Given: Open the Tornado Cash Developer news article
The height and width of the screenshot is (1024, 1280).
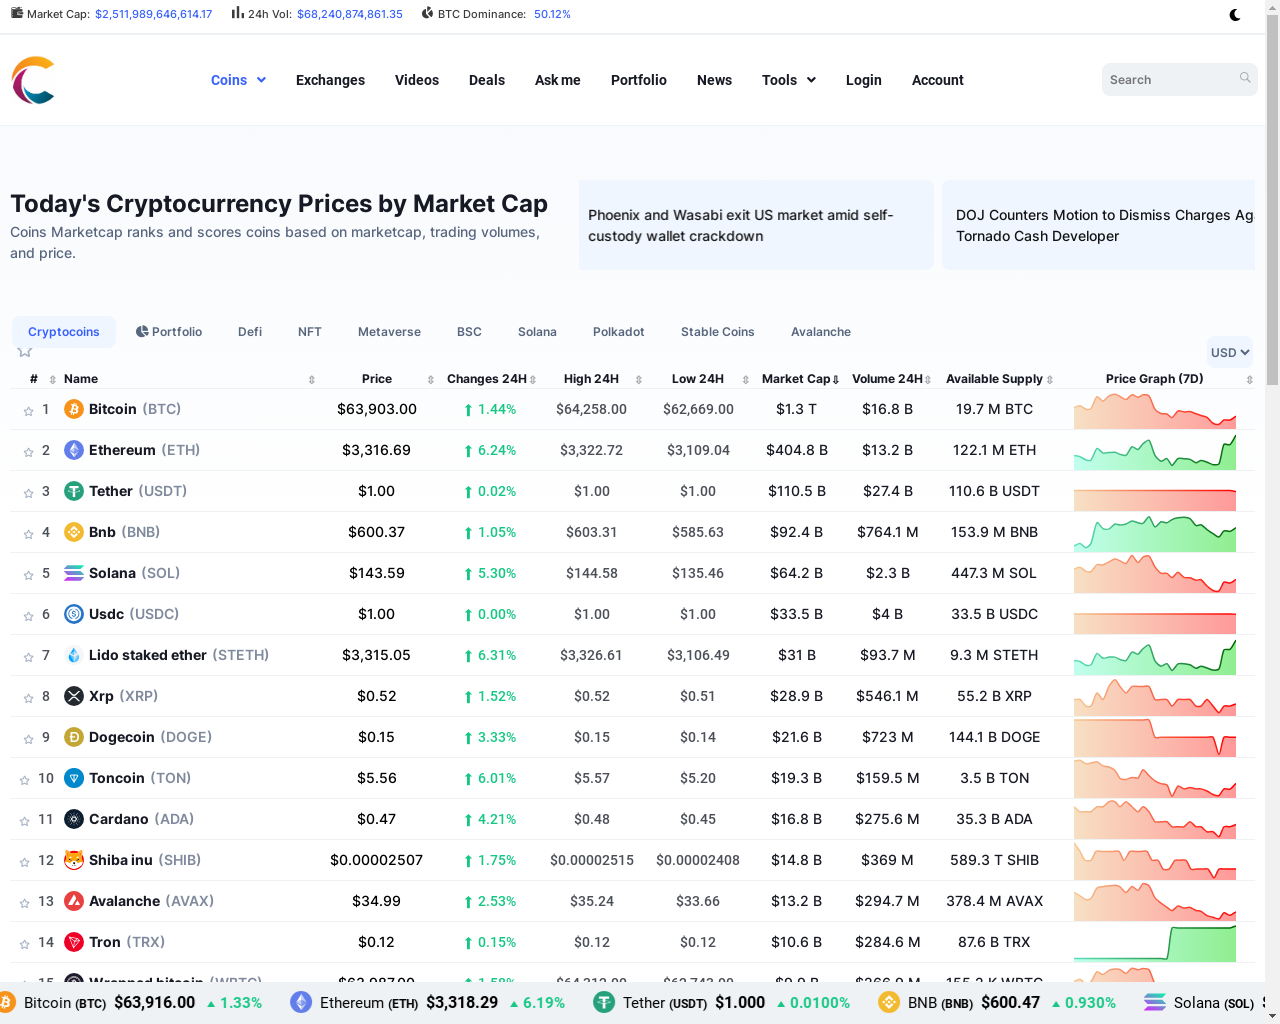Looking at the screenshot, I should point(1098,225).
